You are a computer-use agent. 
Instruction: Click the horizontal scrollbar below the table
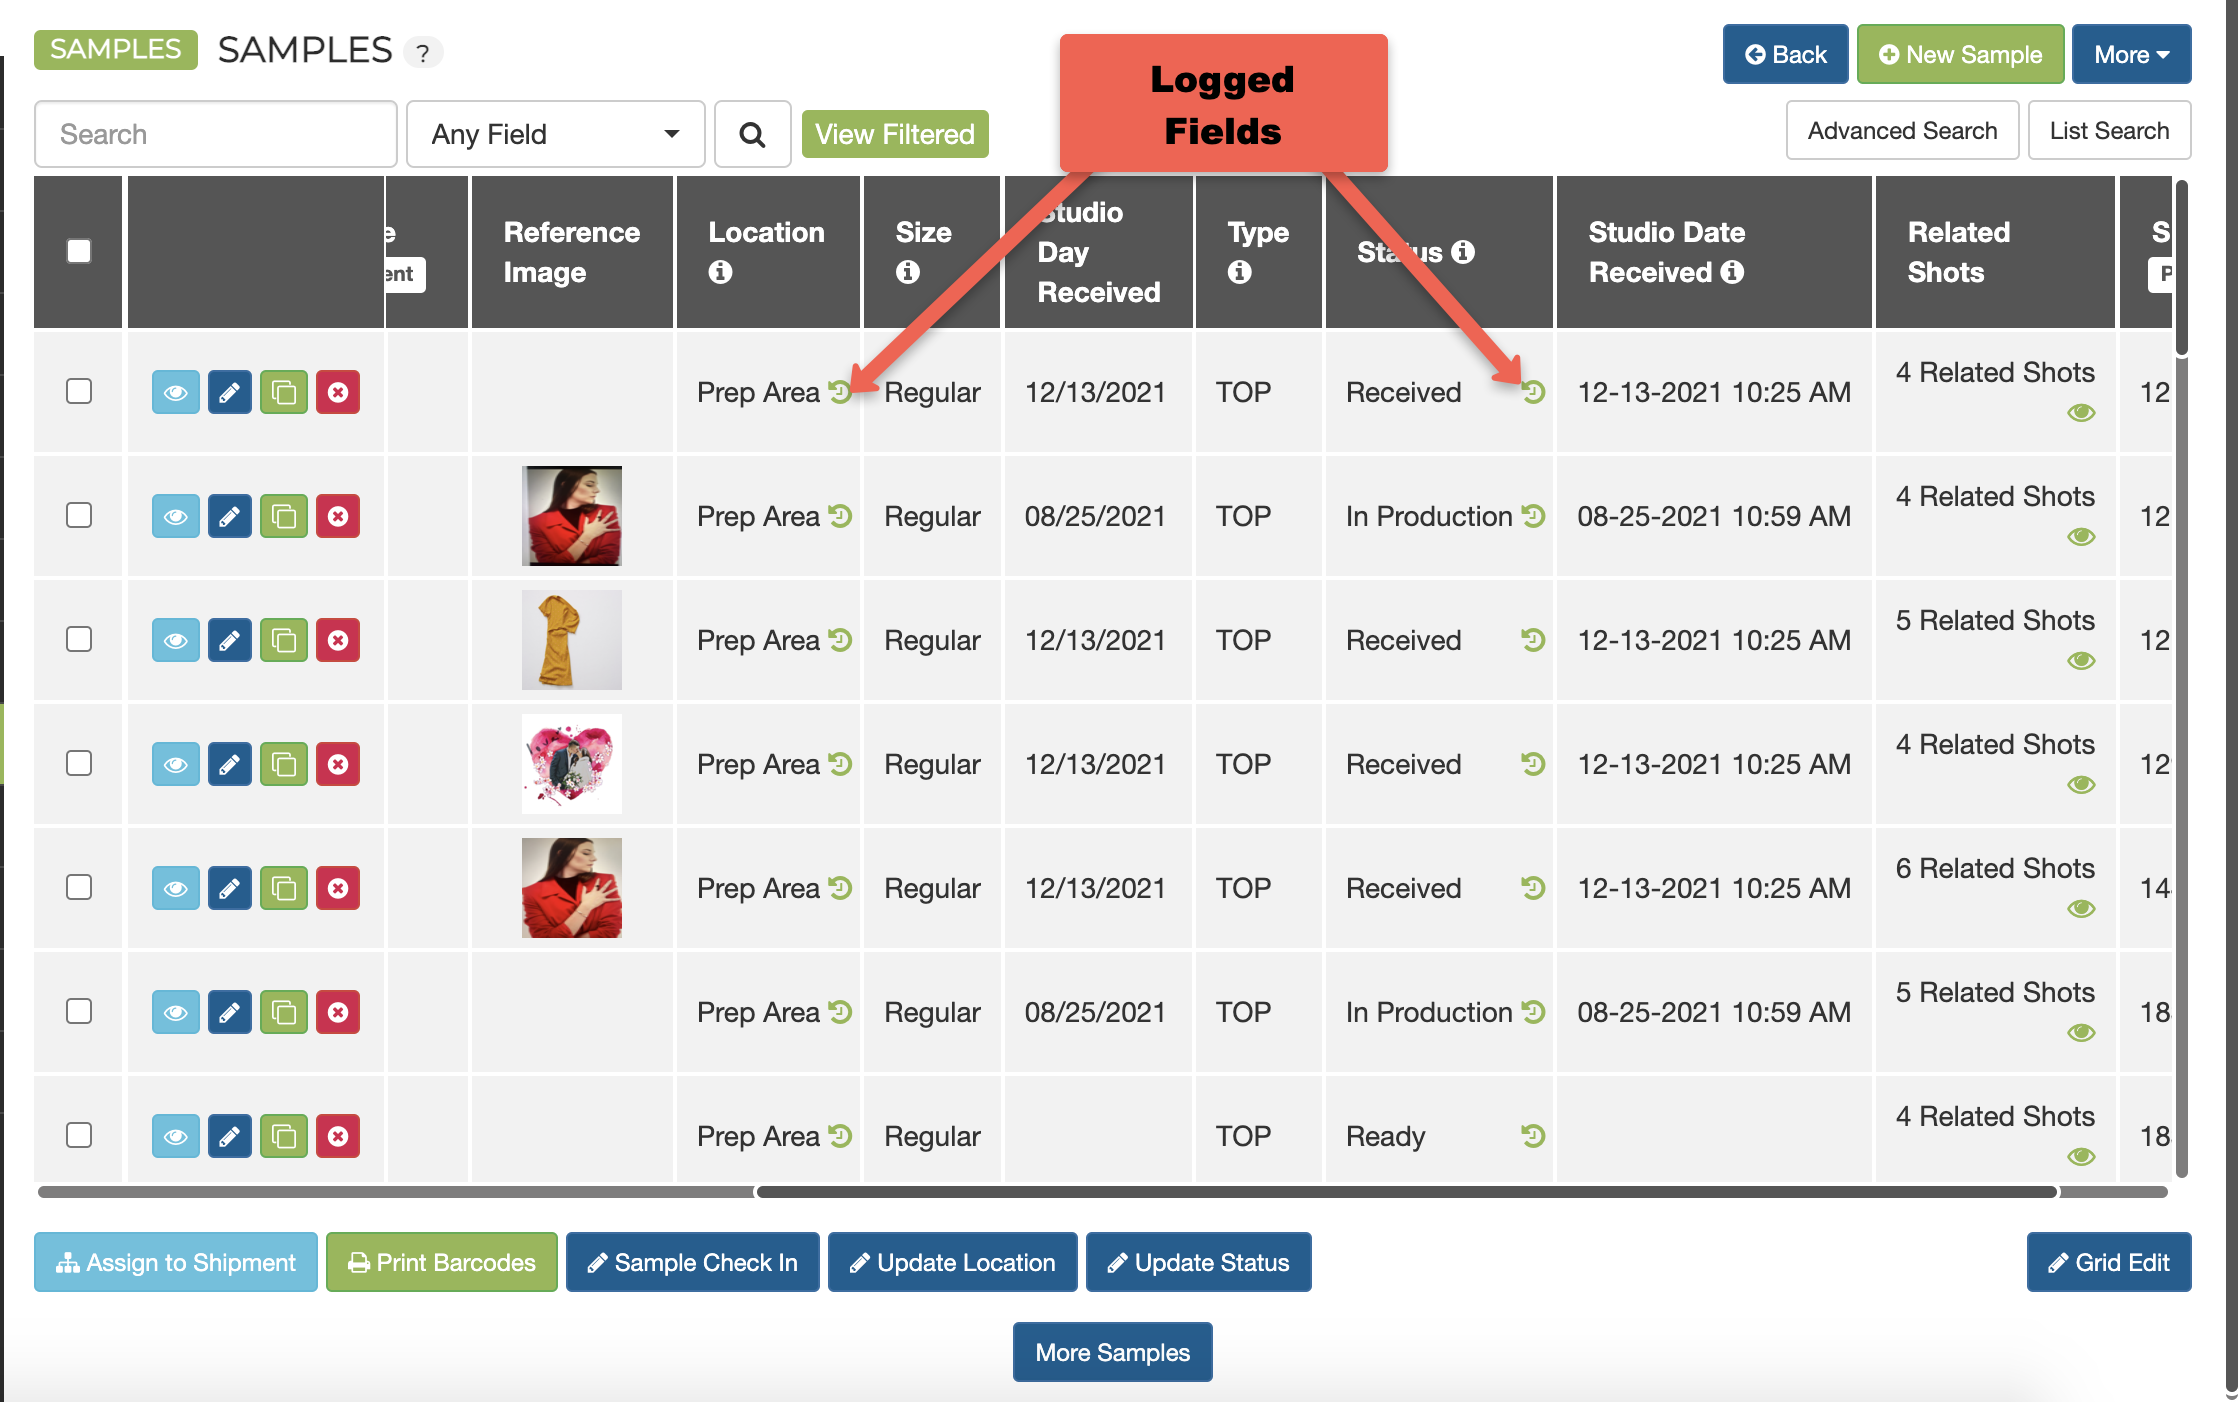1405,1192
